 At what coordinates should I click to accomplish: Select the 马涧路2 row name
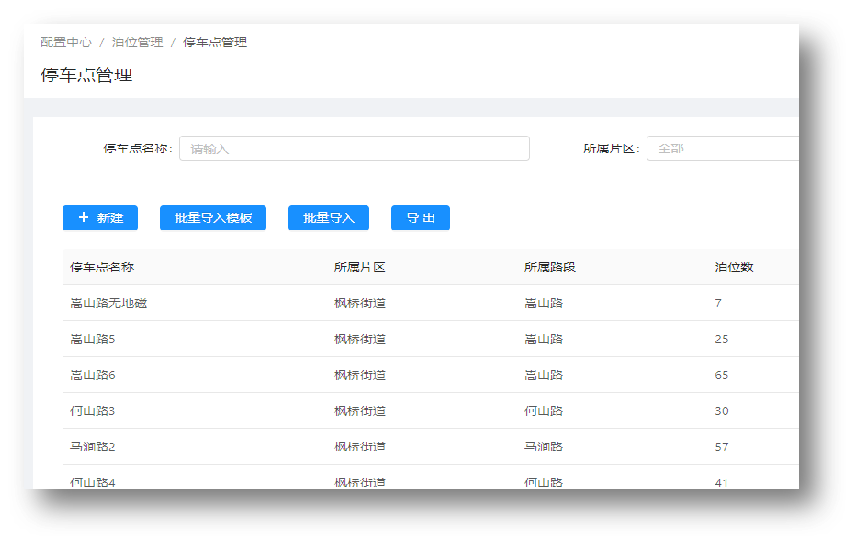93,447
